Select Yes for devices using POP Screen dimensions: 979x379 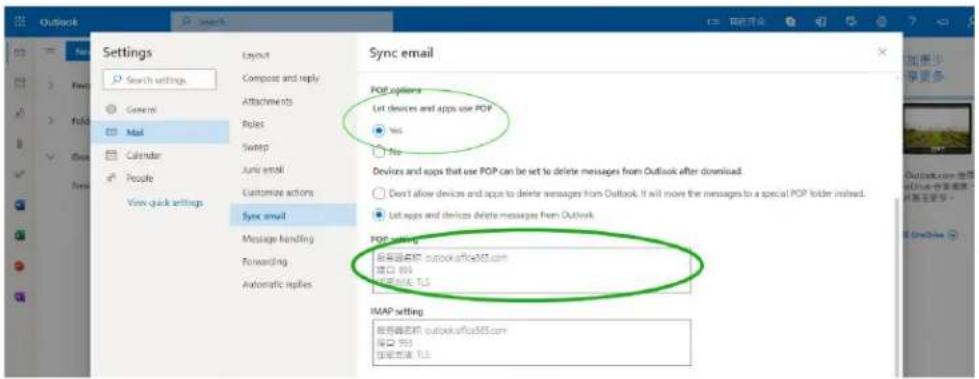tap(378, 130)
